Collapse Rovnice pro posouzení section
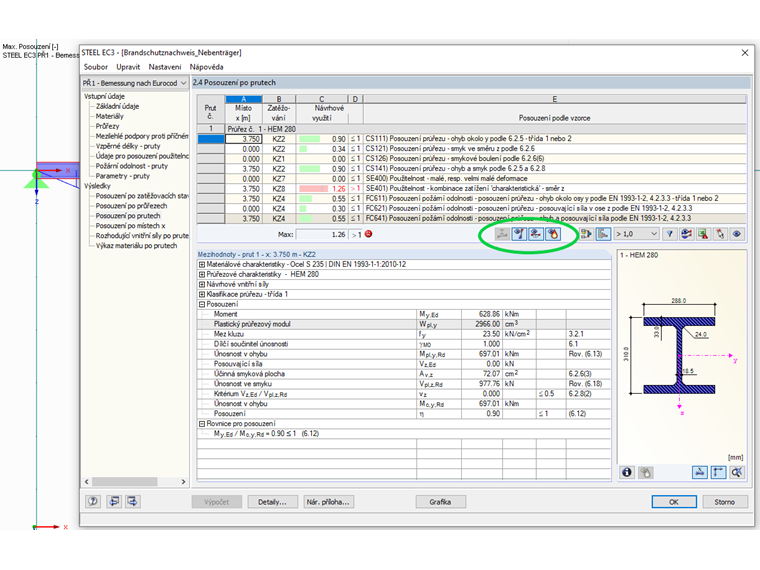This screenshot has height=570, width=760. (202, 424)
